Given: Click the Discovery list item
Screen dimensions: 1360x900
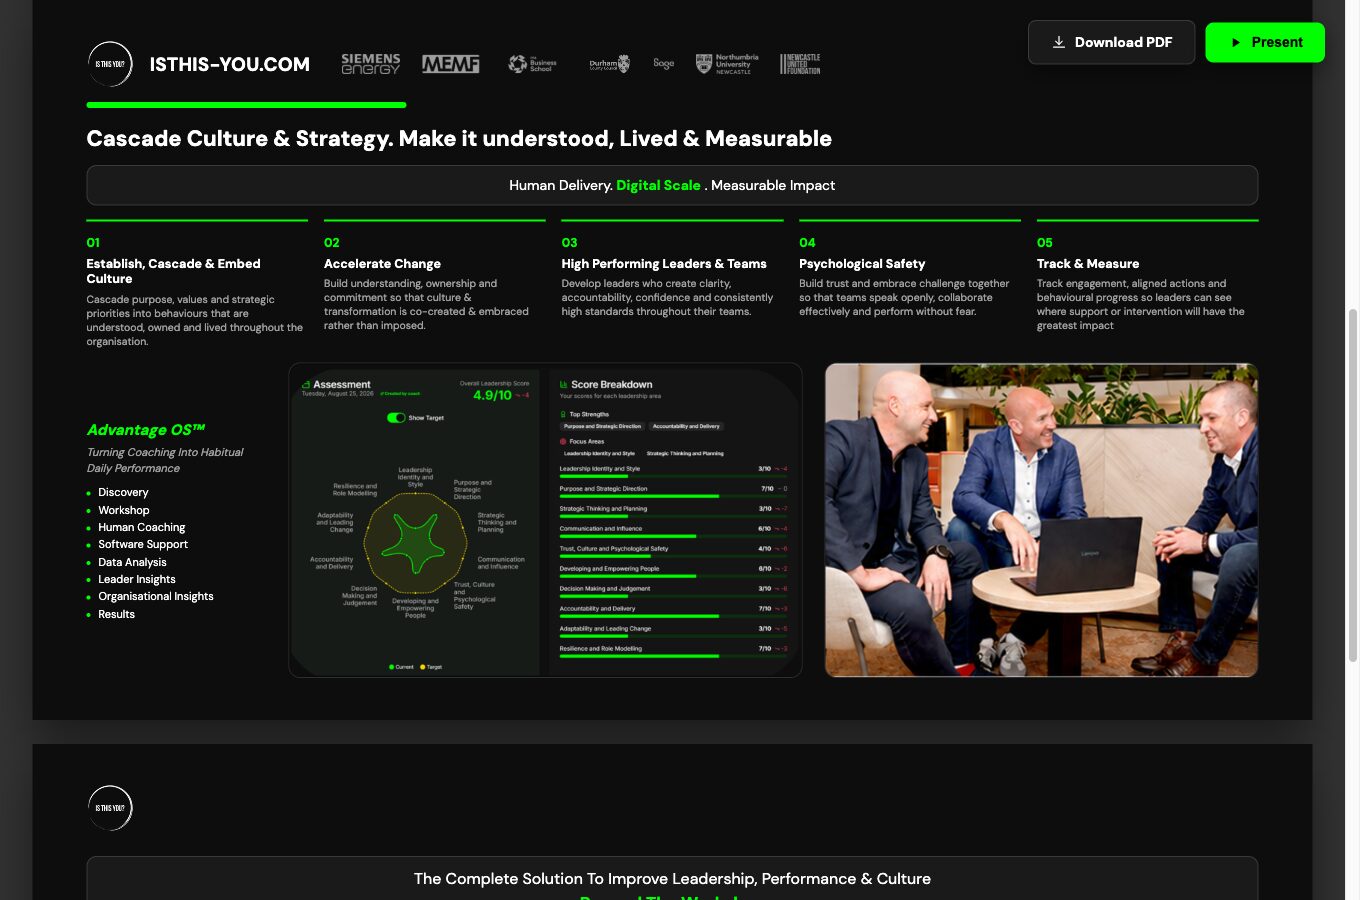Looking at the screenshot, I should [x=123, y=492].
